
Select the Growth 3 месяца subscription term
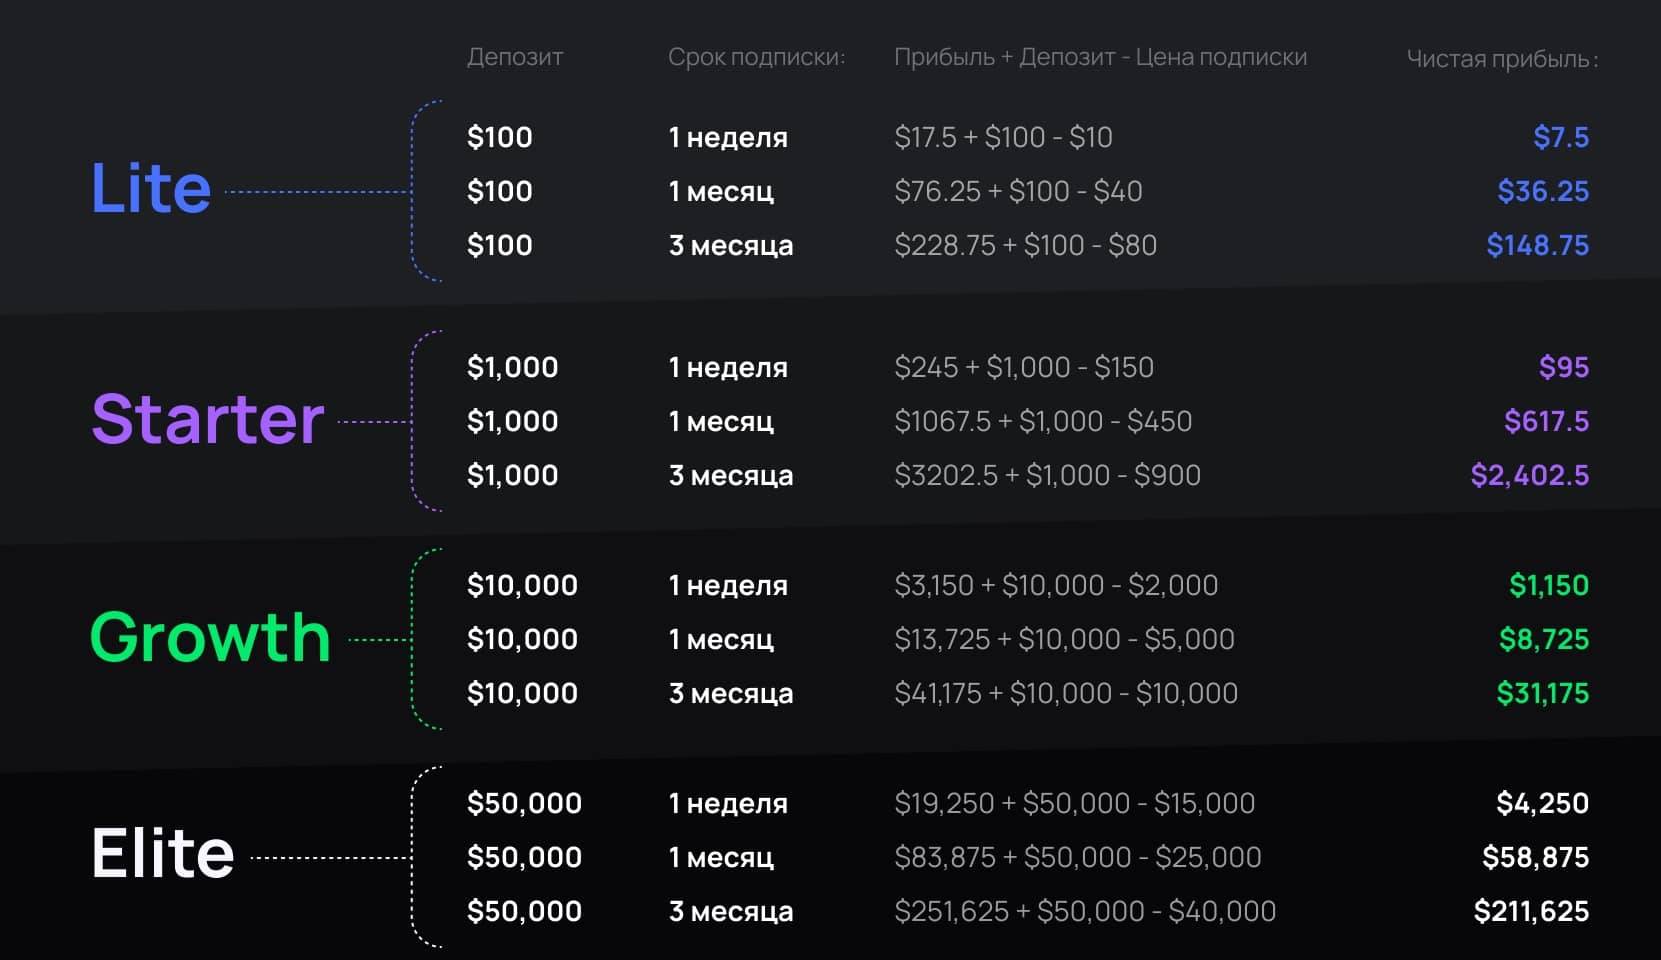pos(731,693)
